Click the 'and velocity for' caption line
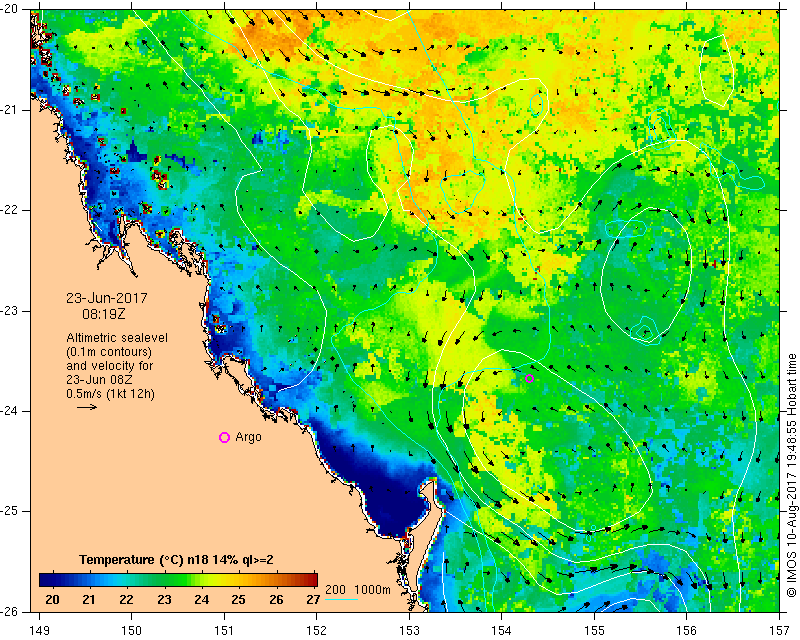The height and width of the screenshot is (640, 800). [x=109, y=365]
